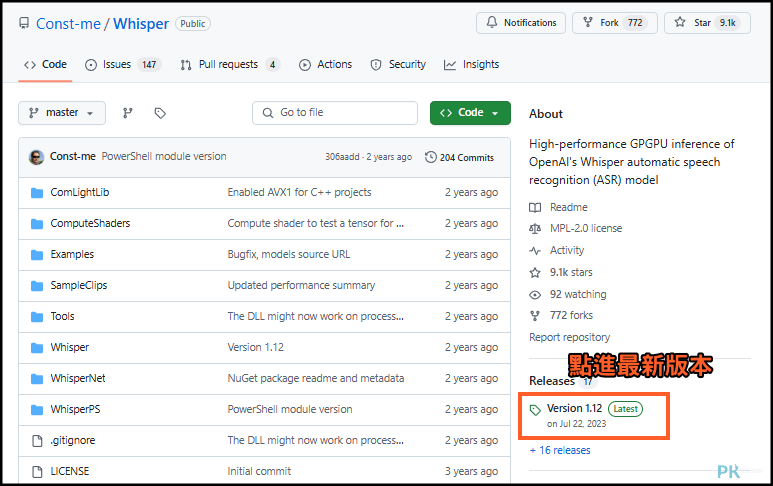Click the Examples folder icon
Screen dimensions: 773x486
37,255
